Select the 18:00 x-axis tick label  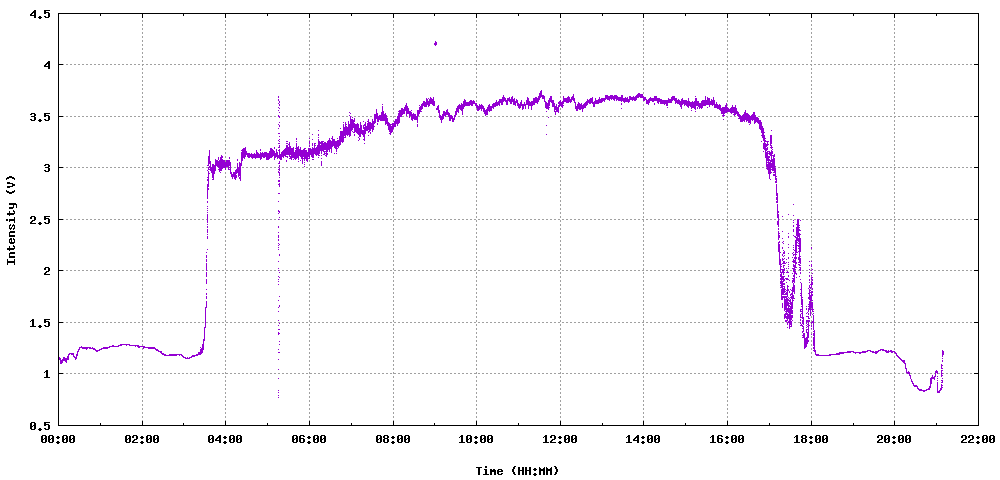click(x=811, y=438)
